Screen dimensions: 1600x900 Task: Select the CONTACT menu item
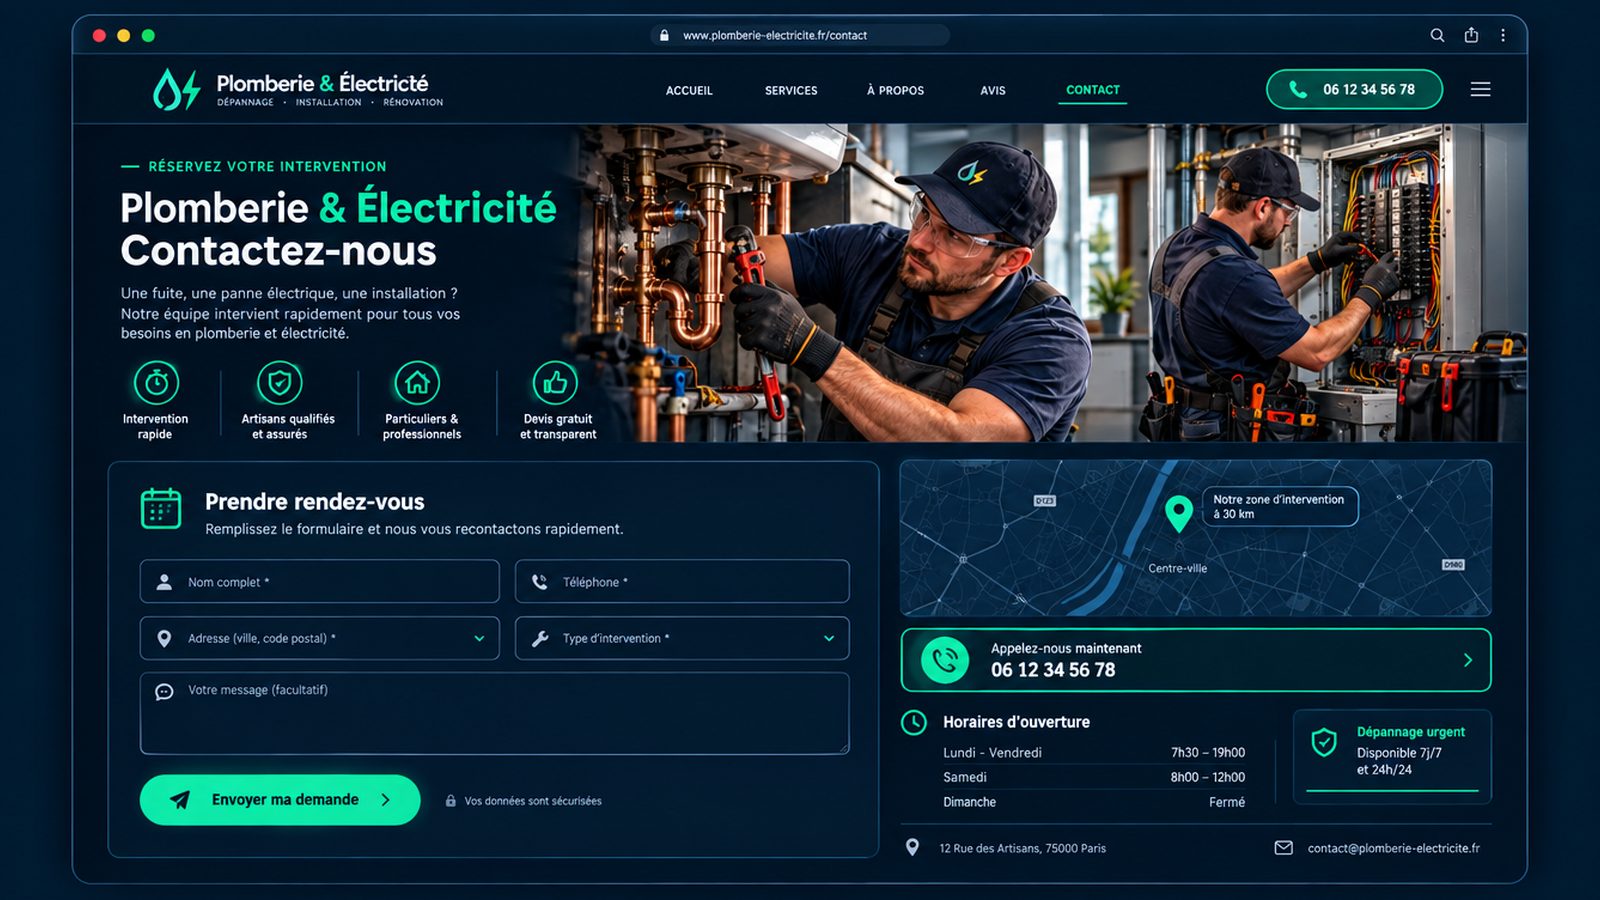coord(1093,90)
